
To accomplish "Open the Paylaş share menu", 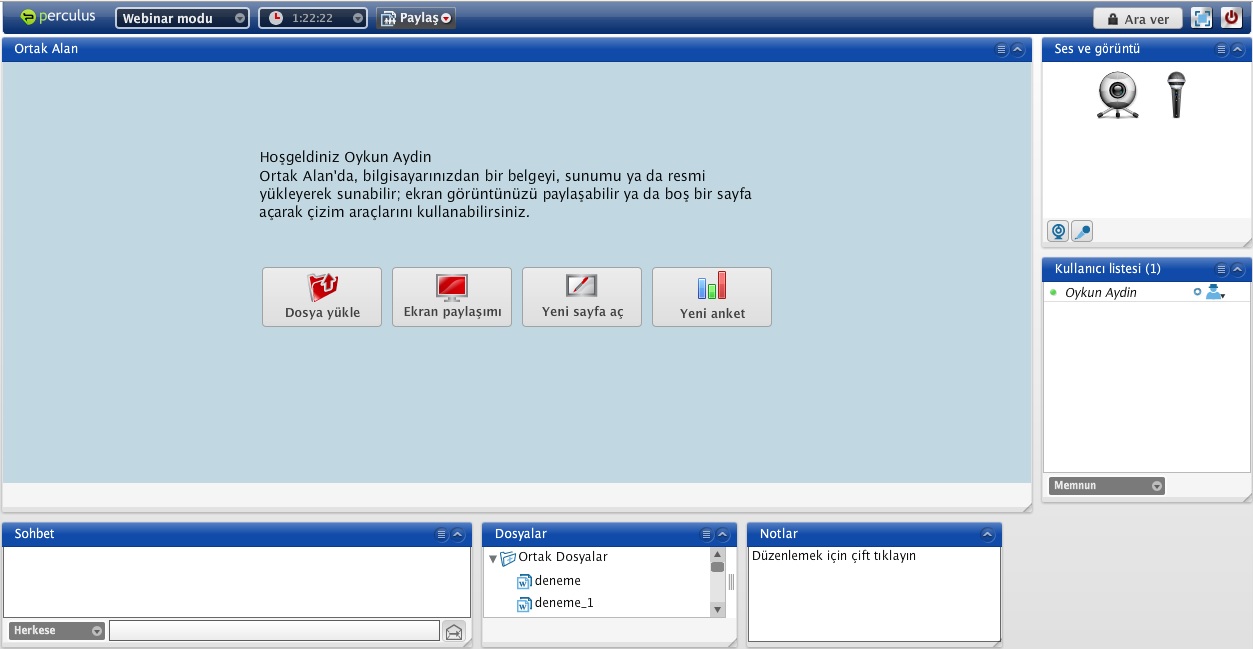I will point(416,18).
